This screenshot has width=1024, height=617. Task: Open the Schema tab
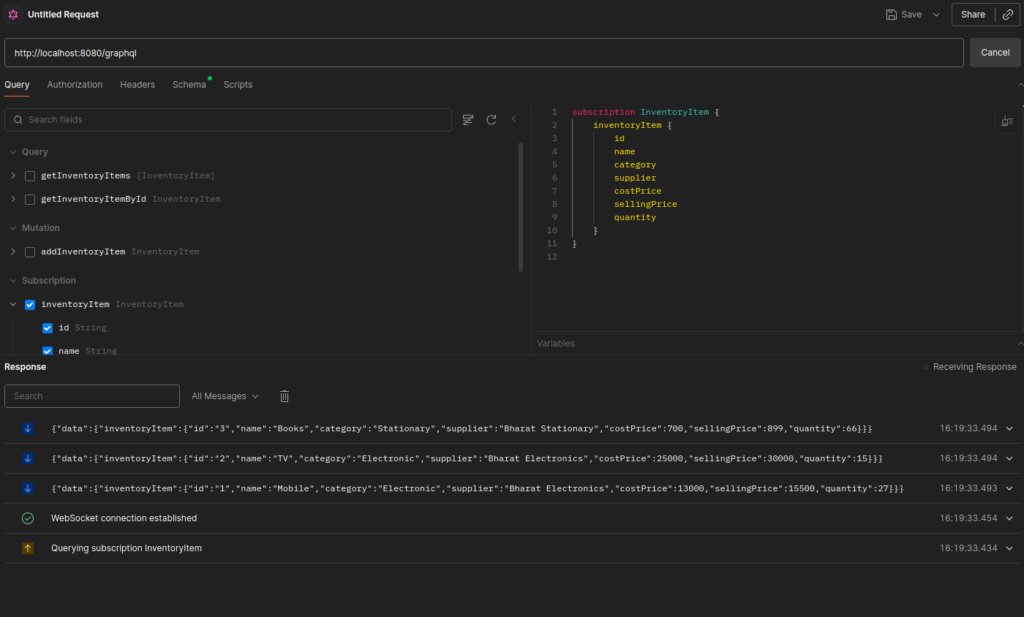188,85
